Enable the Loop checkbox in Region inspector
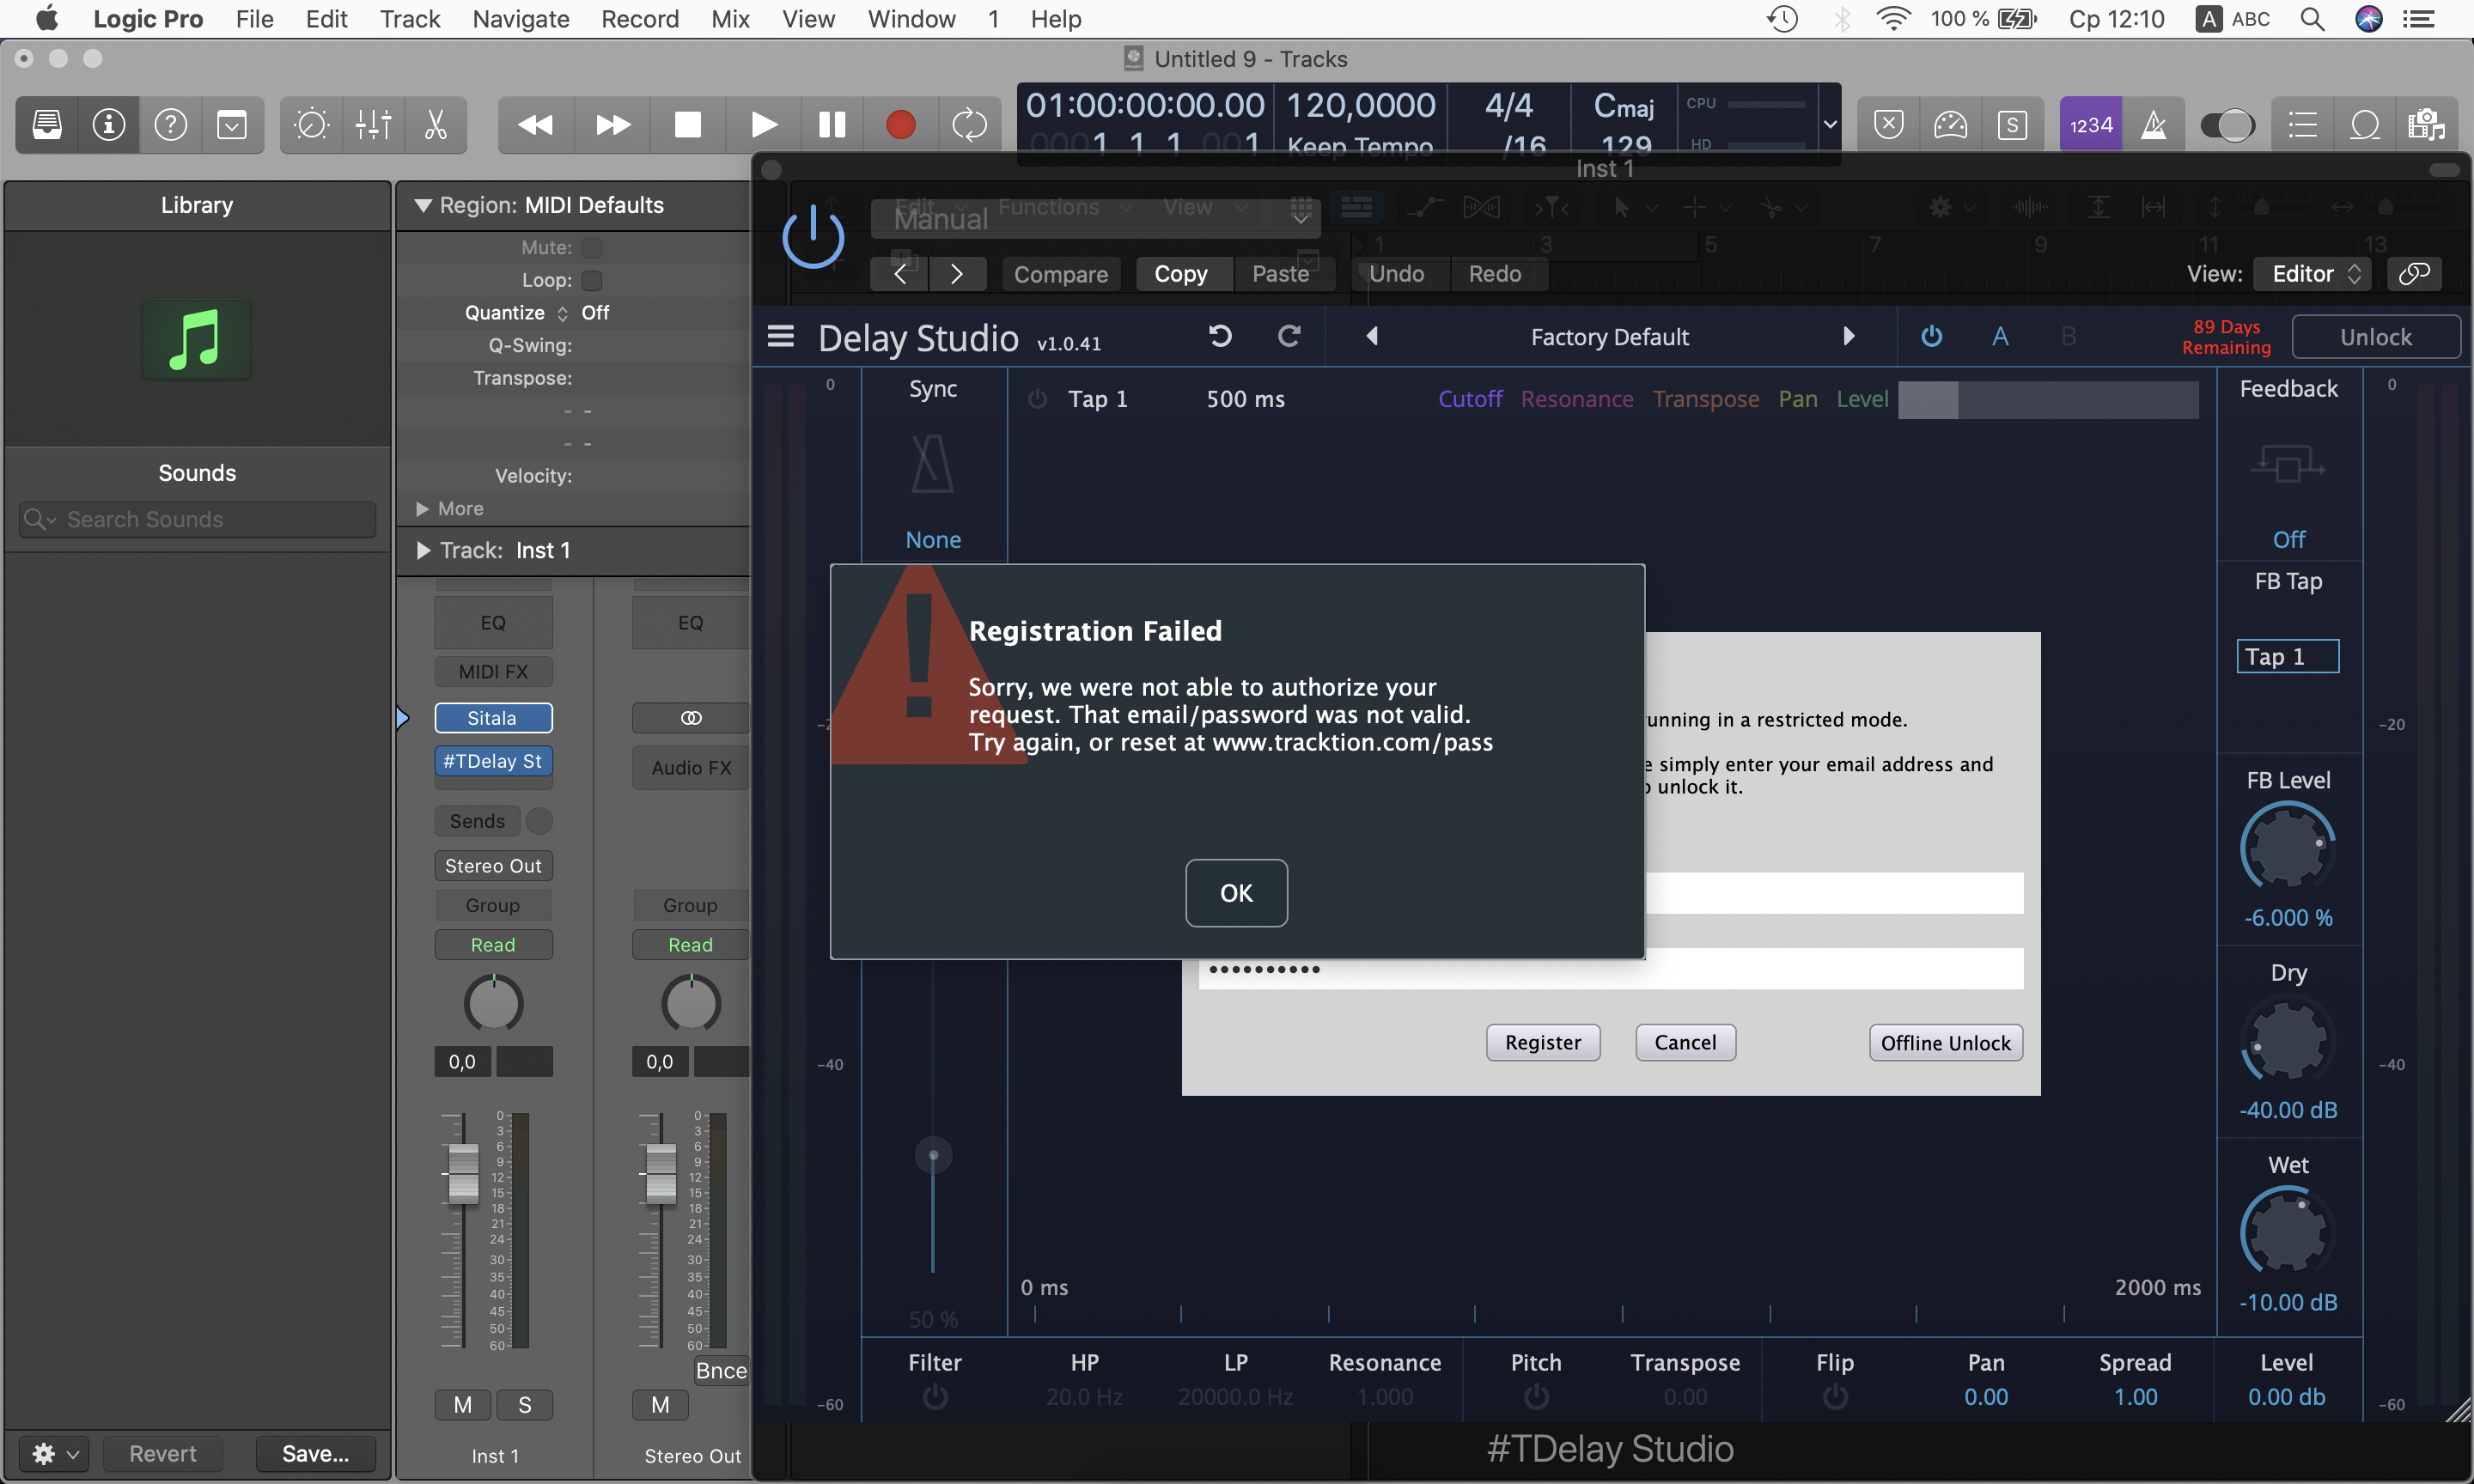2474x1484 pixels. (x=592, y=280)
